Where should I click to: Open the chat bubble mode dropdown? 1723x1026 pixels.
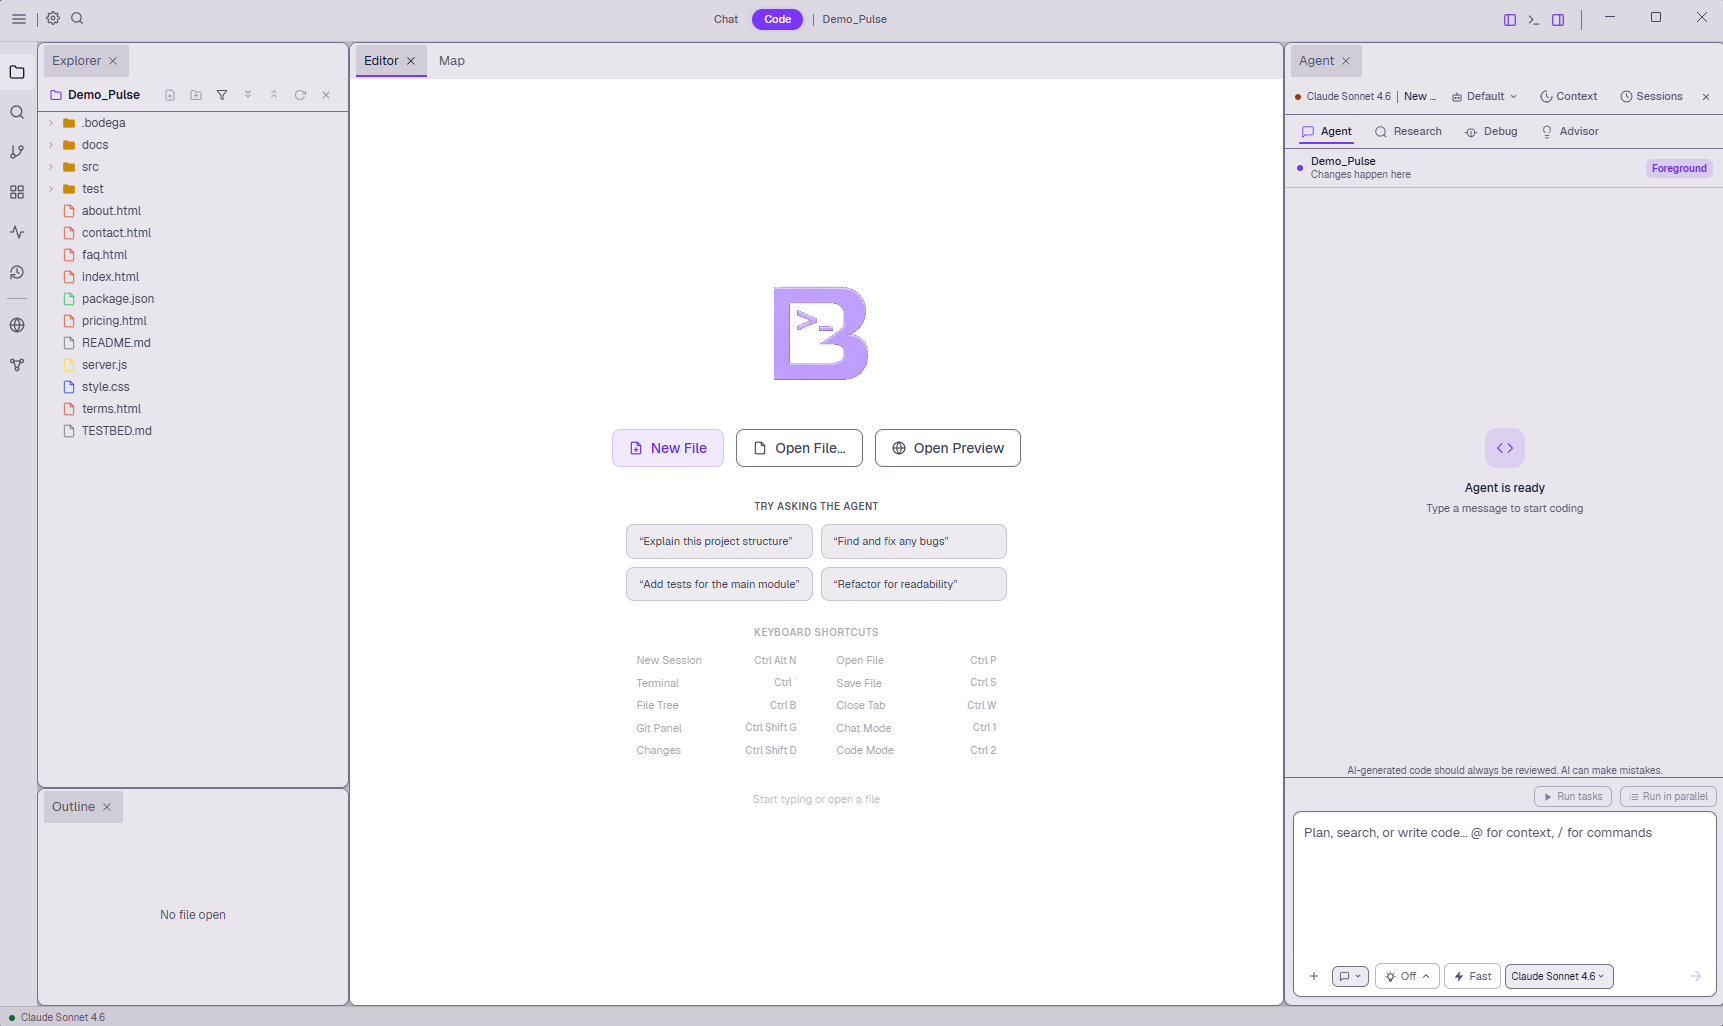[x=1350, y=976]
